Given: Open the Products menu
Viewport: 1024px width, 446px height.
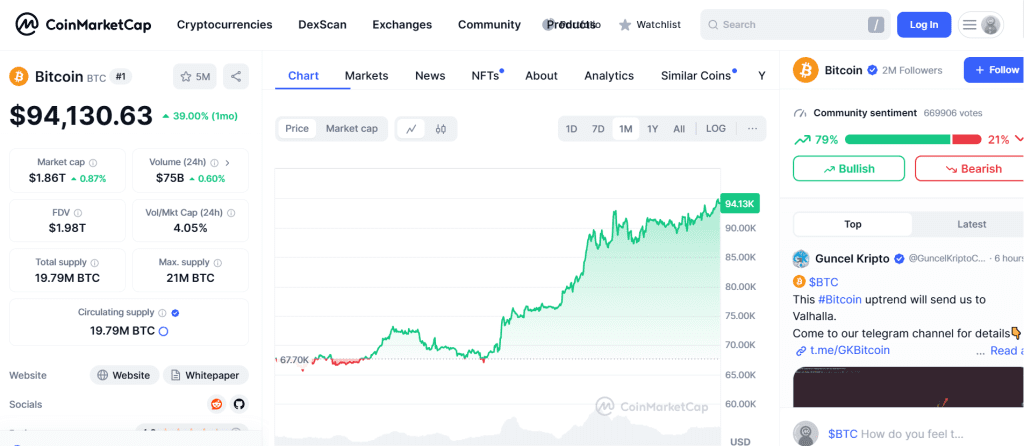Looking at the screenshot, I should [x=571, y=25].
